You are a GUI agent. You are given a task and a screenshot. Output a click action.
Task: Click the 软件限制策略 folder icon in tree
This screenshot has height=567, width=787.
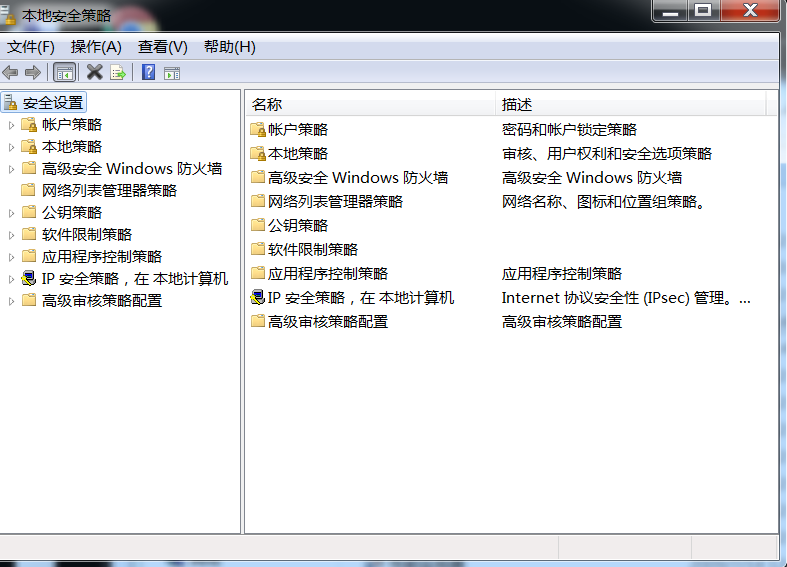point(29,234)
